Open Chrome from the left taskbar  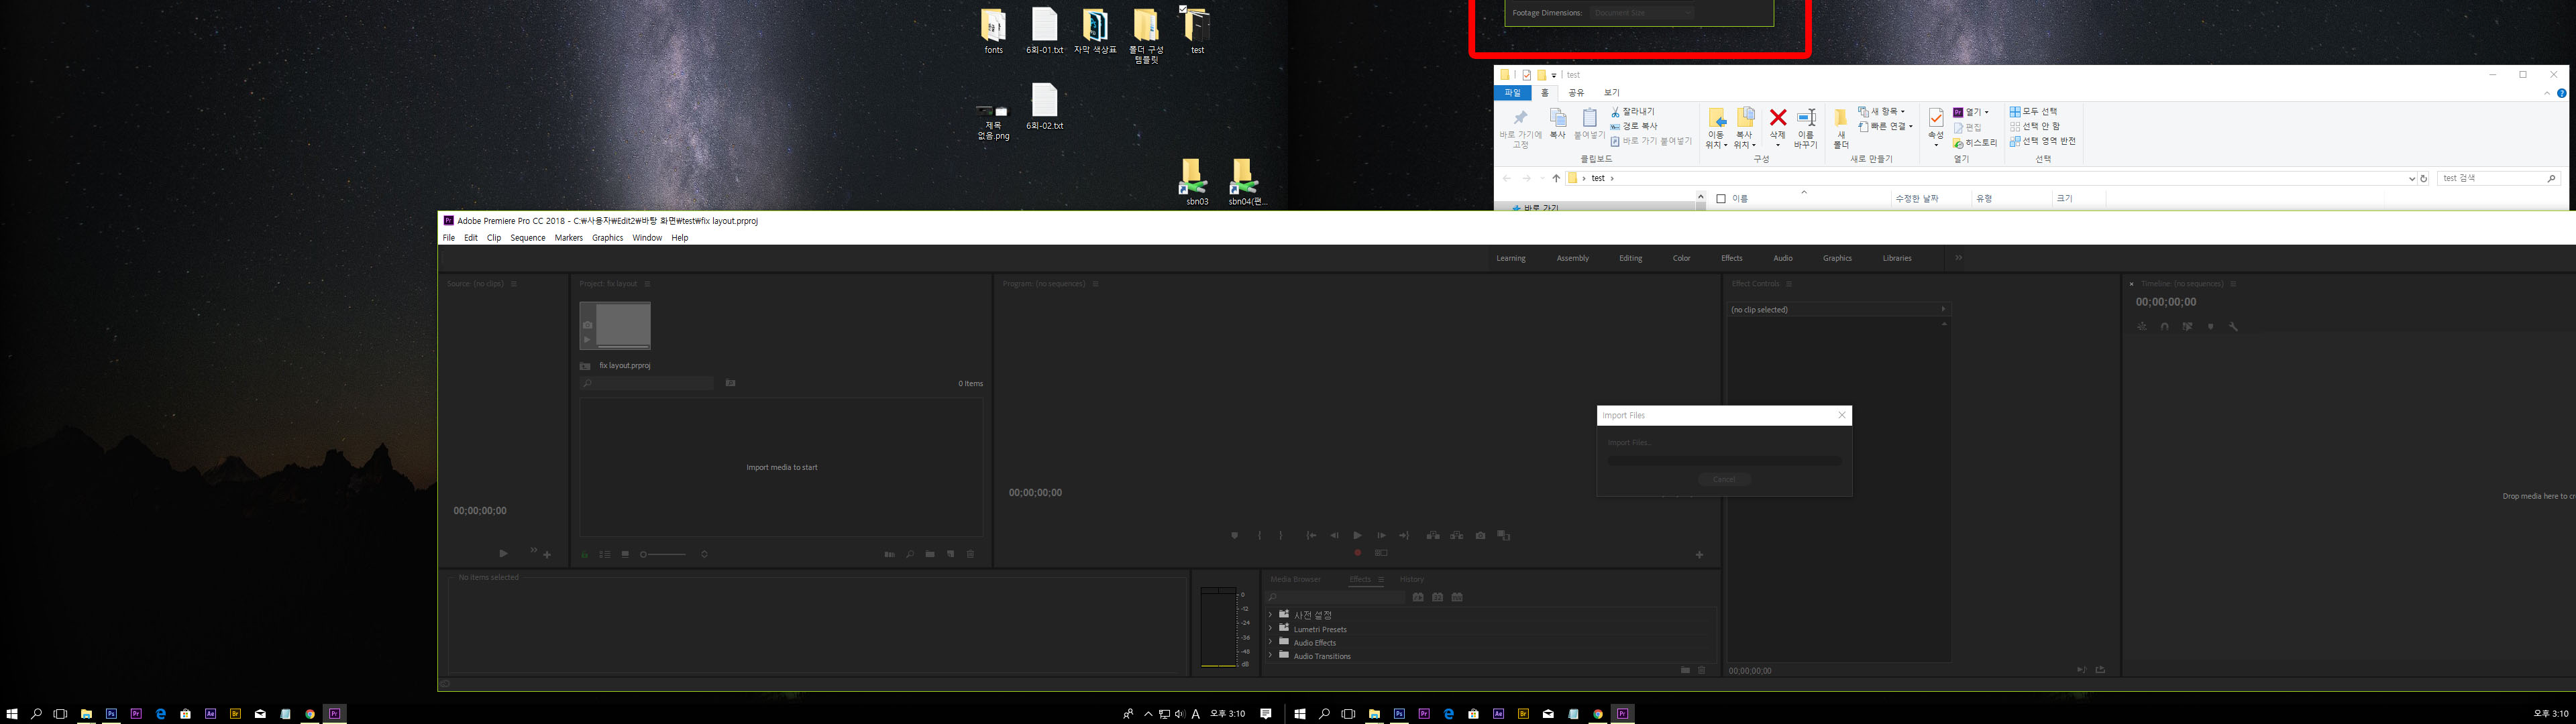click(310, 714)
